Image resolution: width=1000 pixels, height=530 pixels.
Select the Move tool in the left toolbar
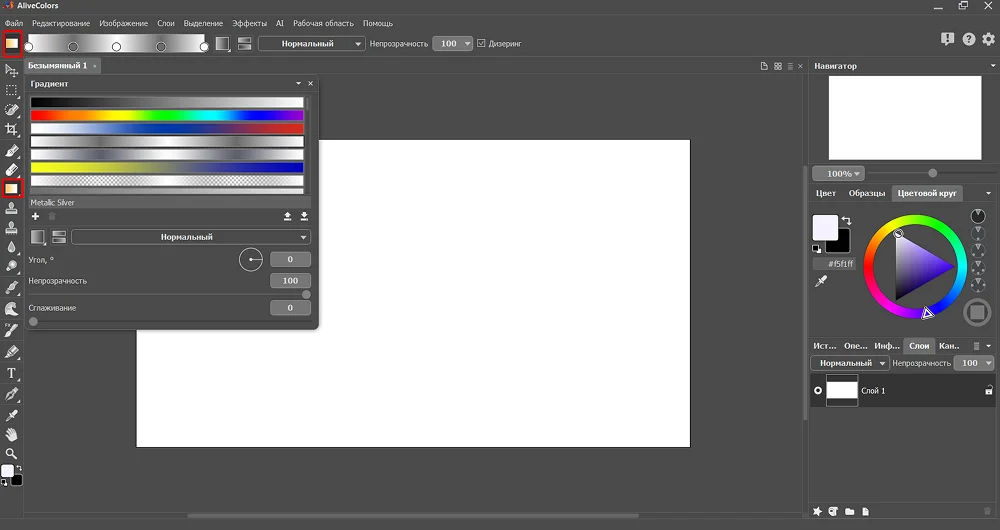11,70
